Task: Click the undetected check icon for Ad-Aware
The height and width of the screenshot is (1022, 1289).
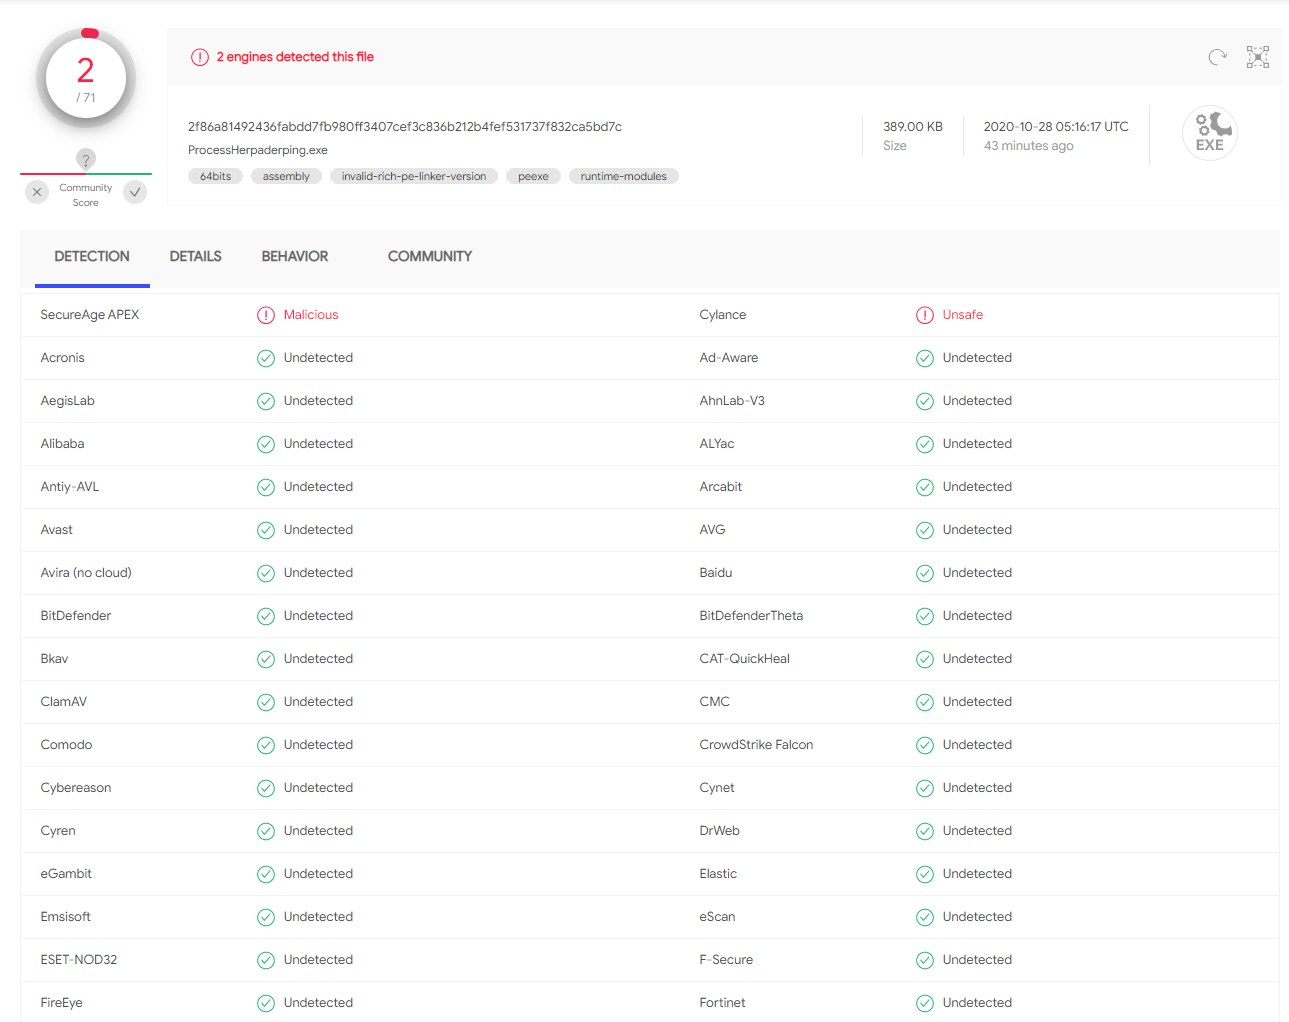Action: [925, 358]
